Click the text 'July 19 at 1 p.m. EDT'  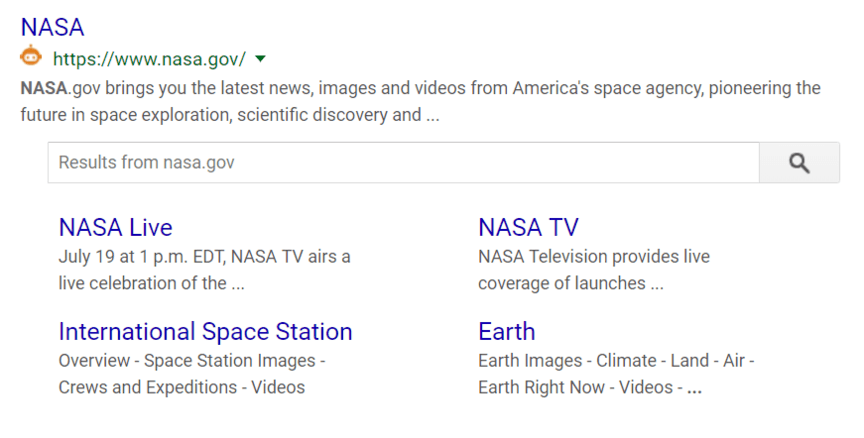(x=142, y=257)
